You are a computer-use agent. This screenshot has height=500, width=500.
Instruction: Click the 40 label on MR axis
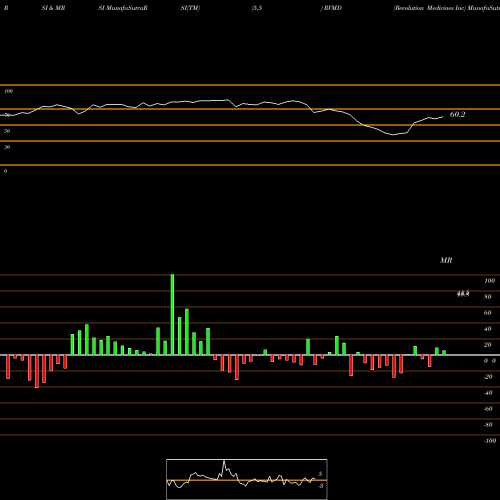coord(488,329)
